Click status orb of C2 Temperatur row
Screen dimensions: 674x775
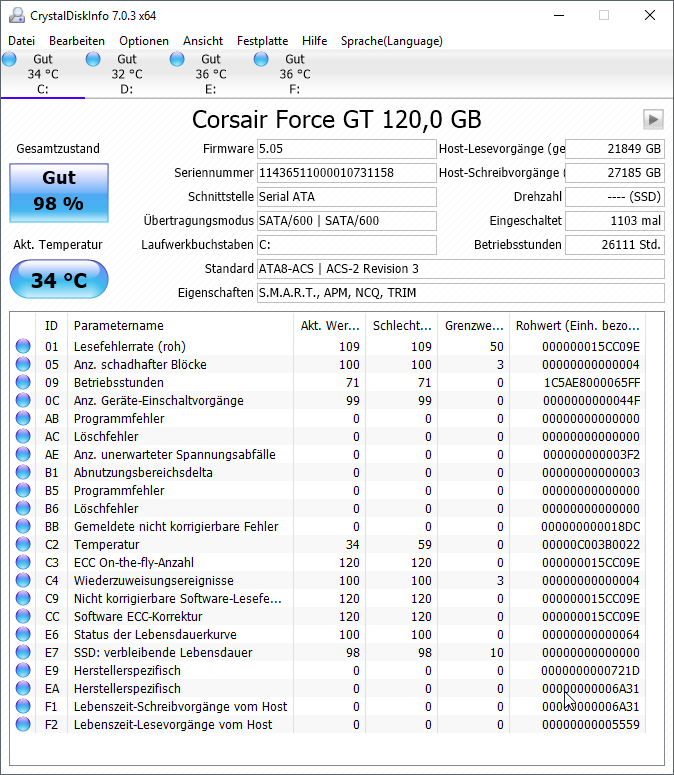pyautogui.click(x=23, y=544)
